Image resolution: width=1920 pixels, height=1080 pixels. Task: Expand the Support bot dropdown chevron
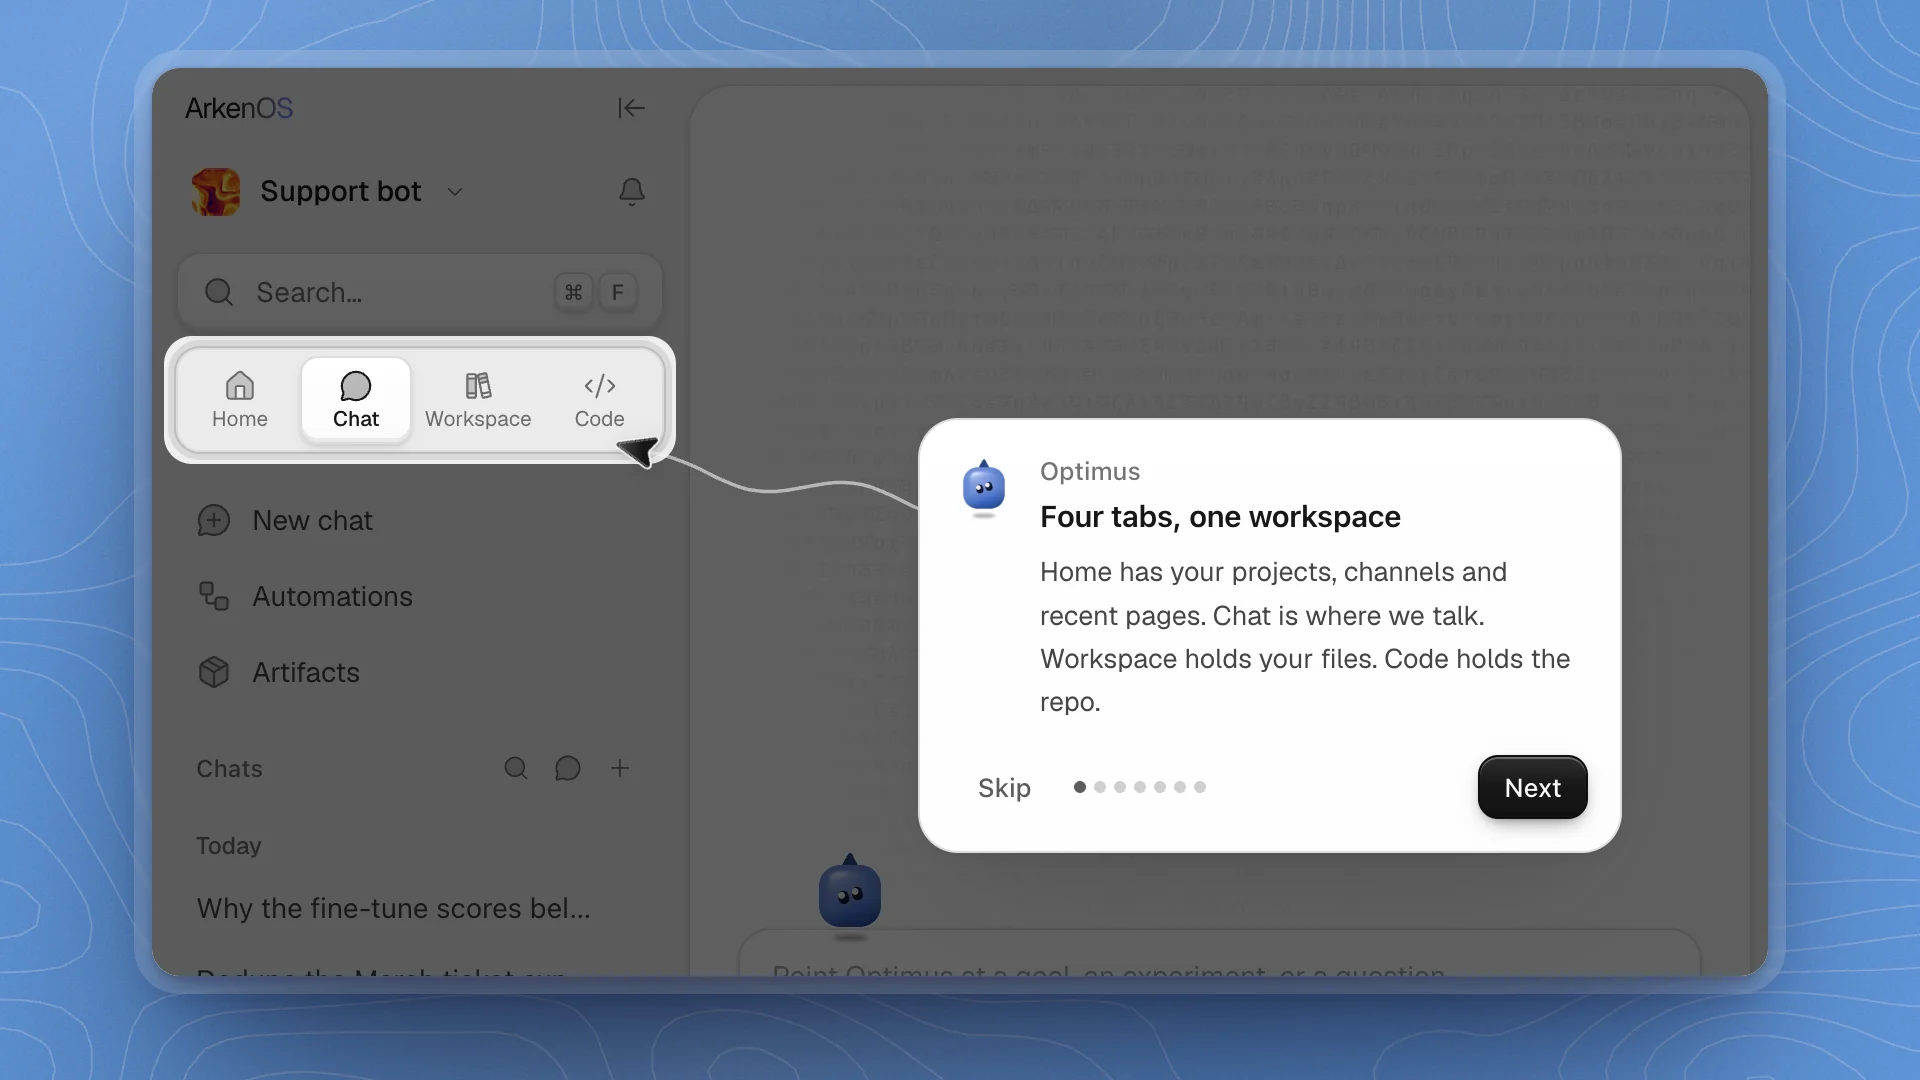click(455, 192)
